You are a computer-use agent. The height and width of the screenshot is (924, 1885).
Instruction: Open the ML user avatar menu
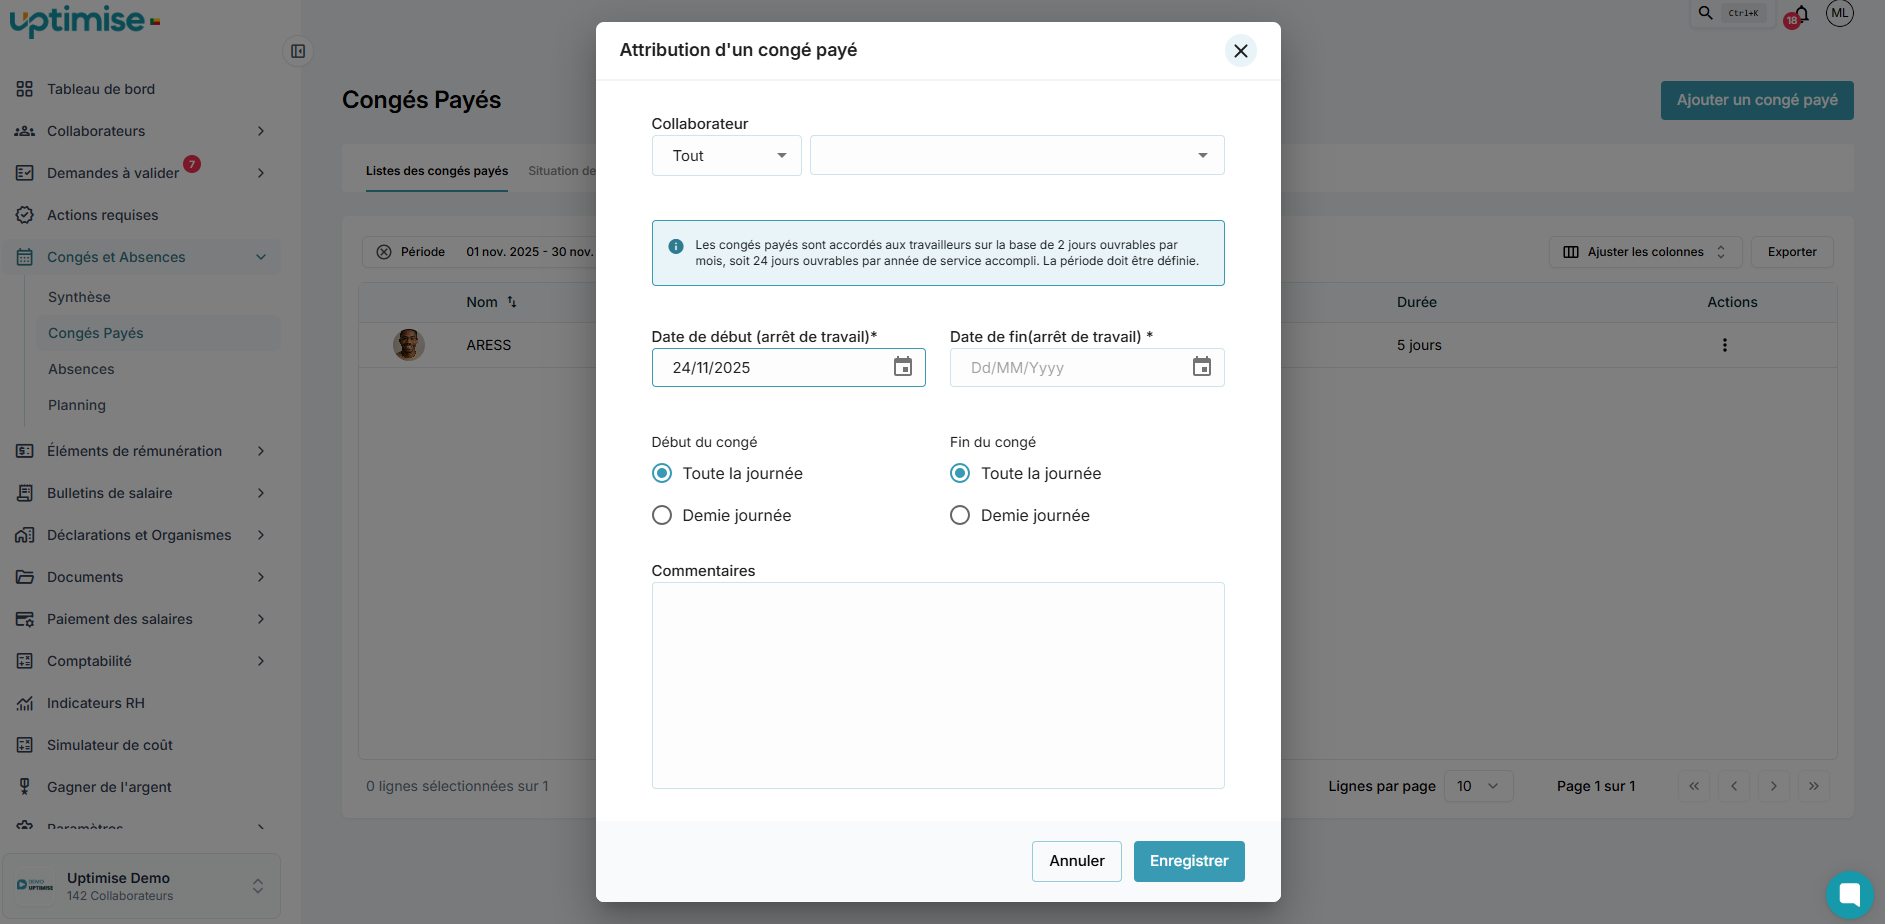pyautogui.click(x=1839, y=13)
